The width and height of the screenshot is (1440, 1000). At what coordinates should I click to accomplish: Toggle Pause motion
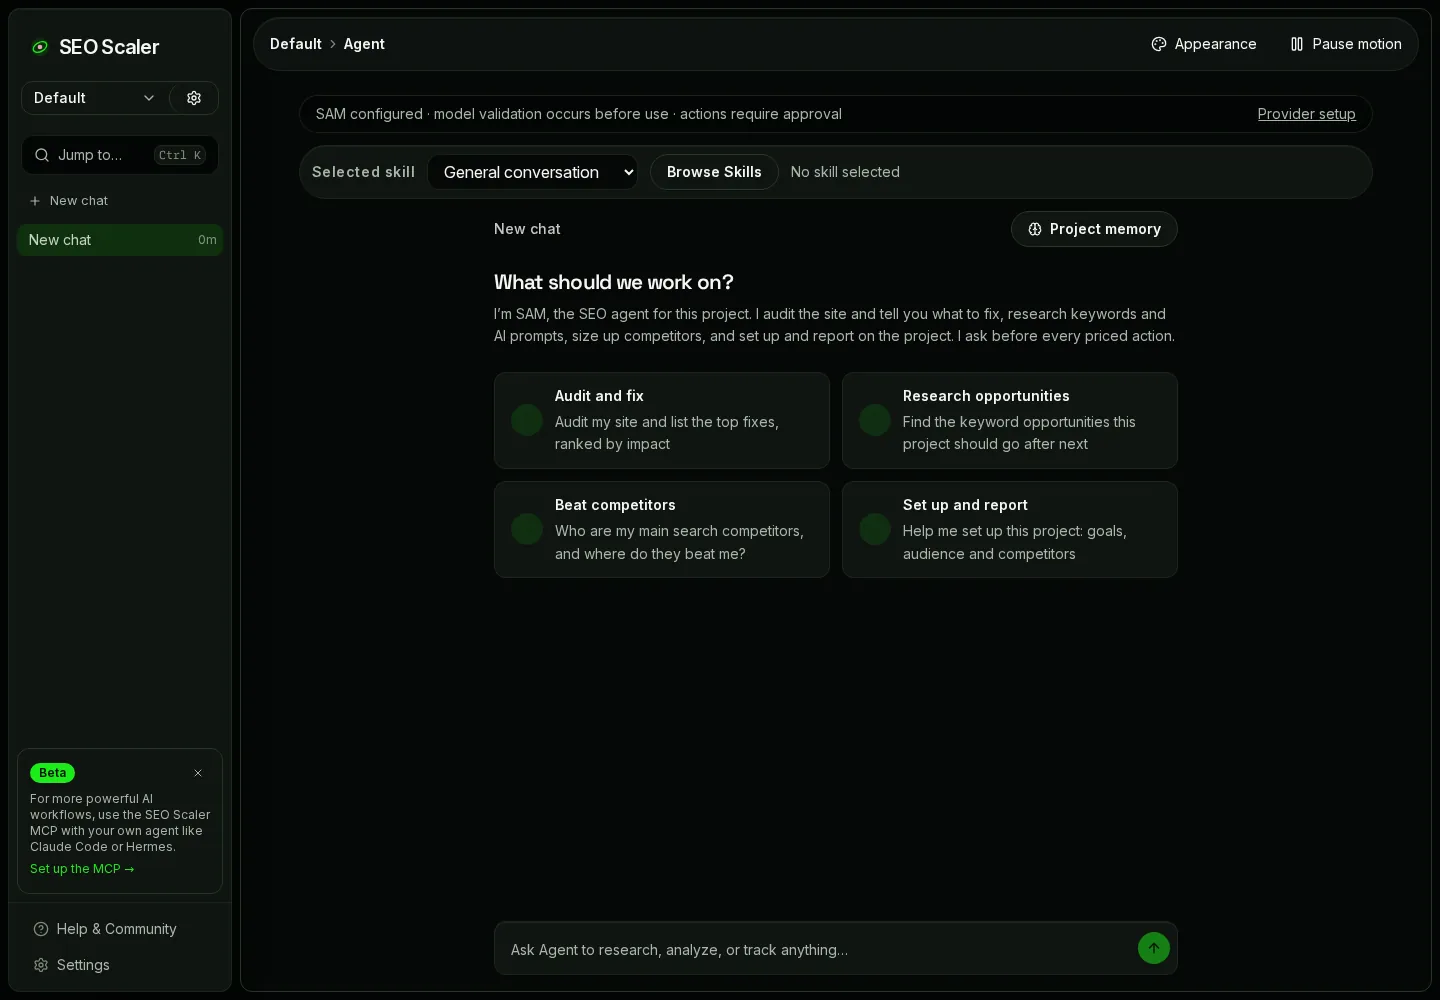point(1346,44)
